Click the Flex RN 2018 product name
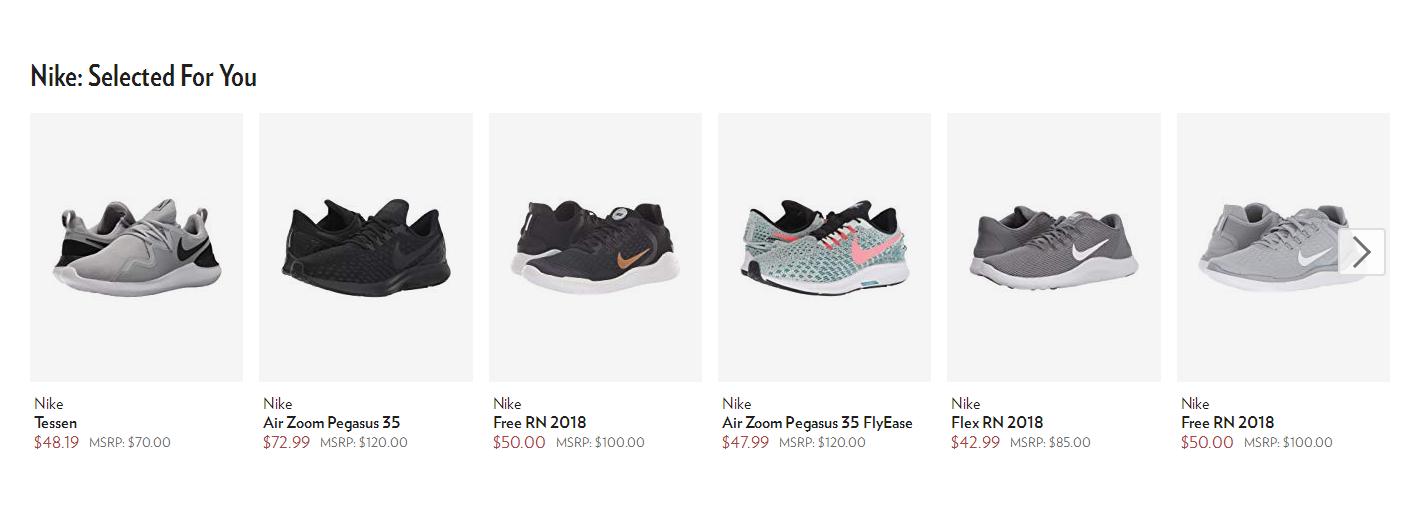 point(997,423)
